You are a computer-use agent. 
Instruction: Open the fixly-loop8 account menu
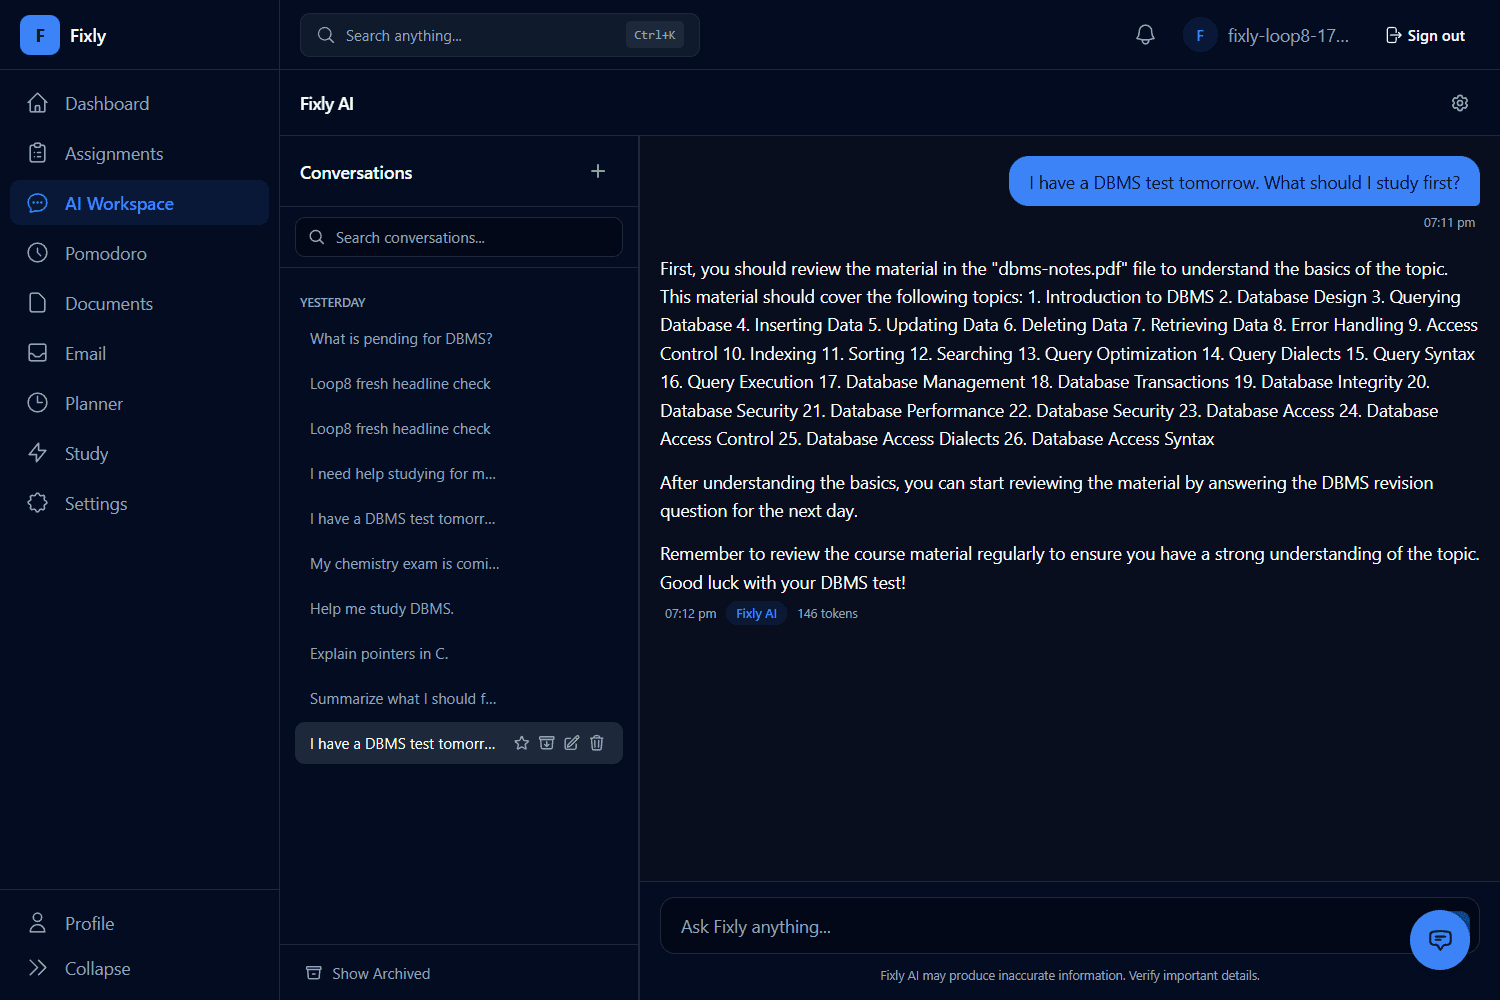[1266, 35]
